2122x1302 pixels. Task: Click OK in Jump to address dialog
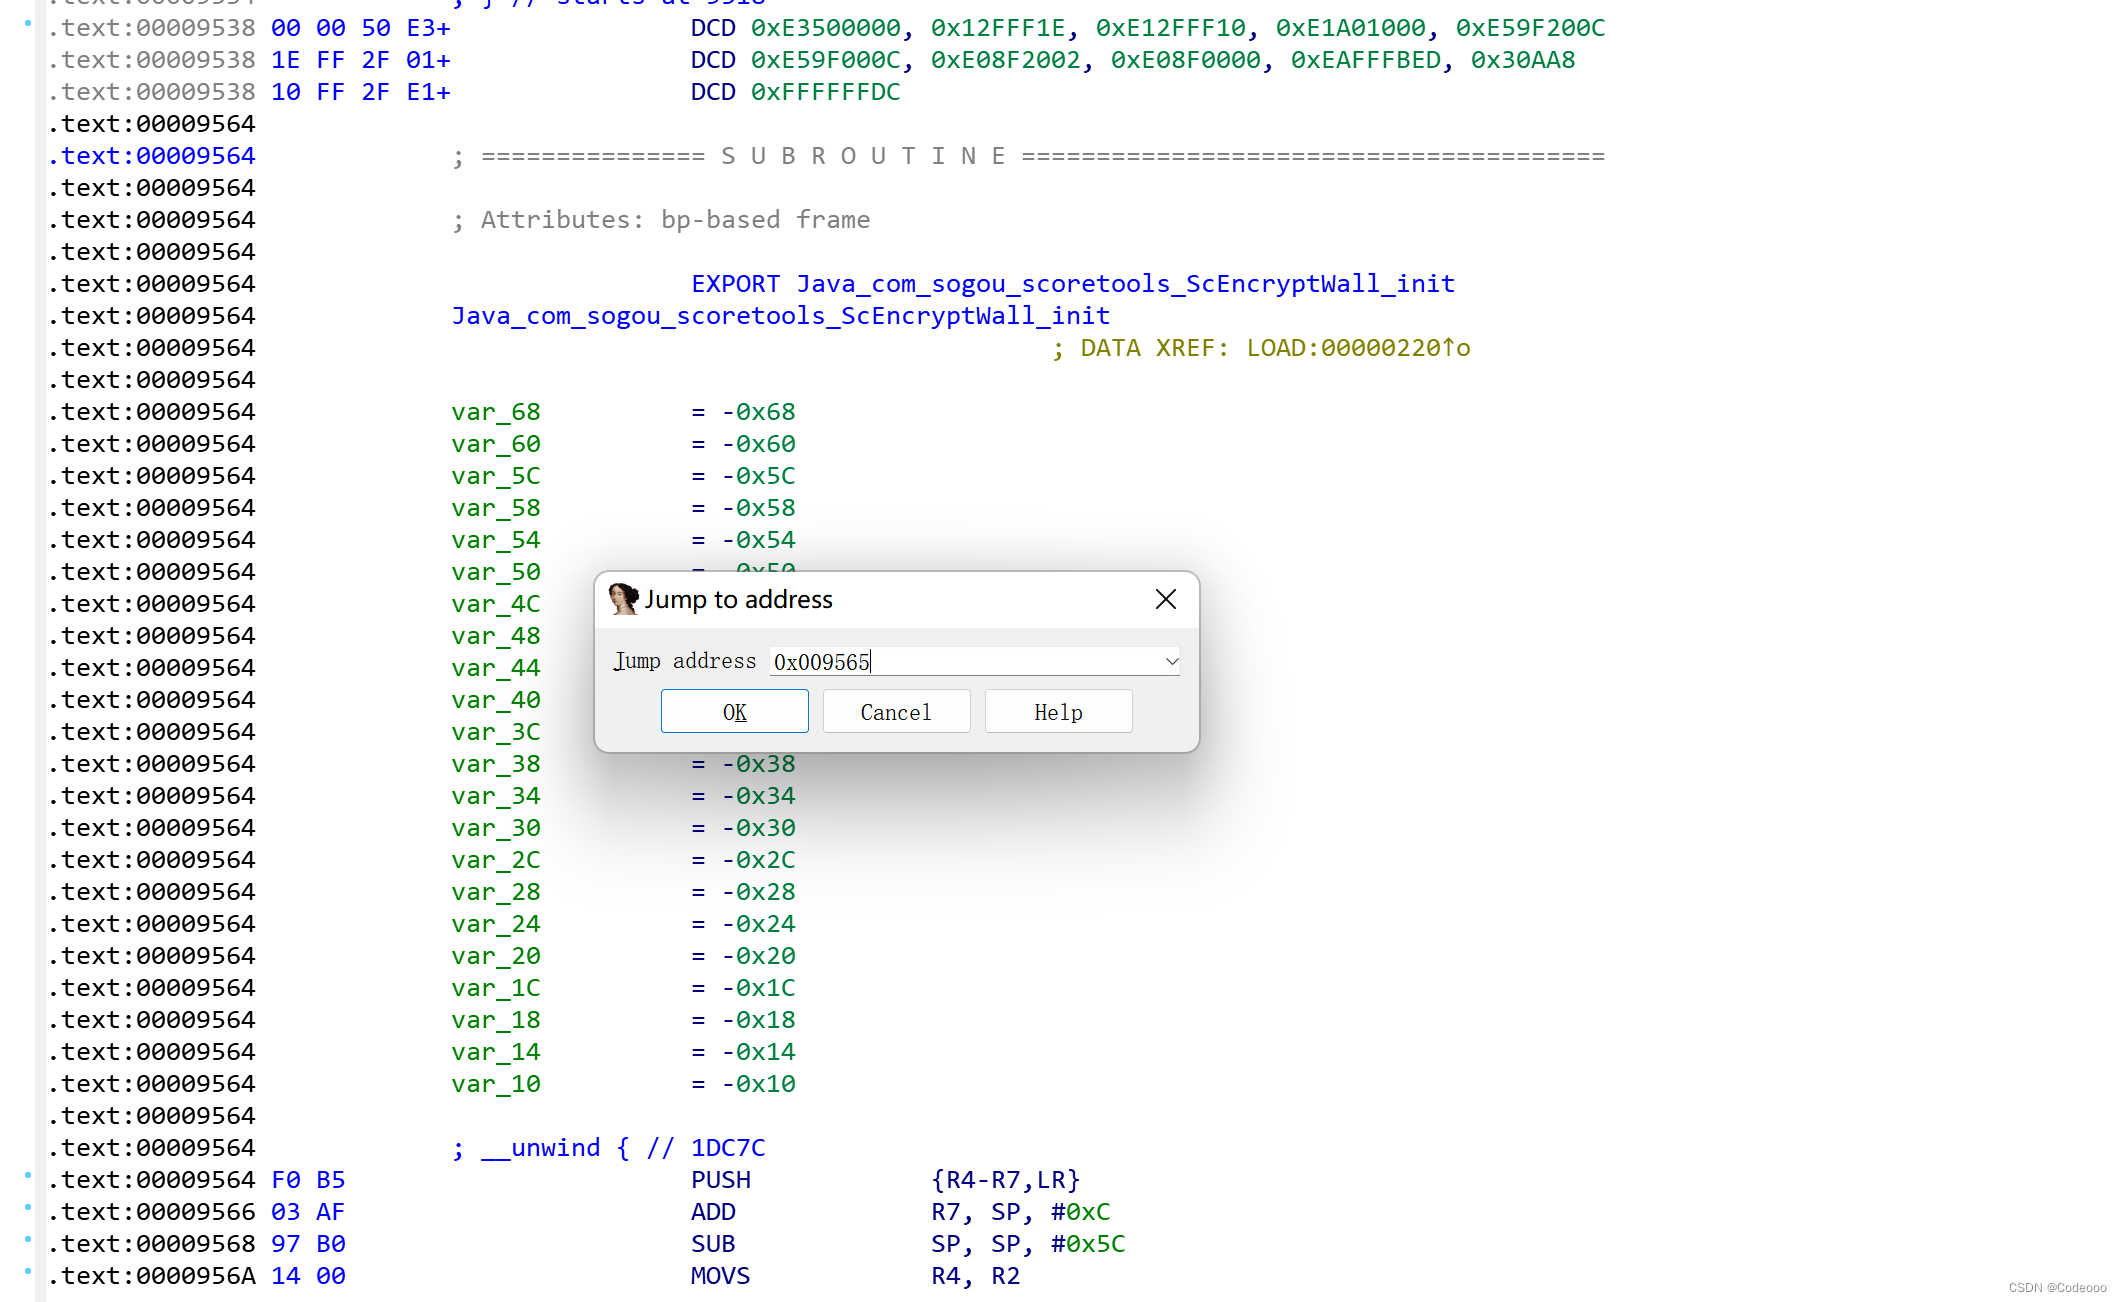pyautogui.click(x=734, y=712)
